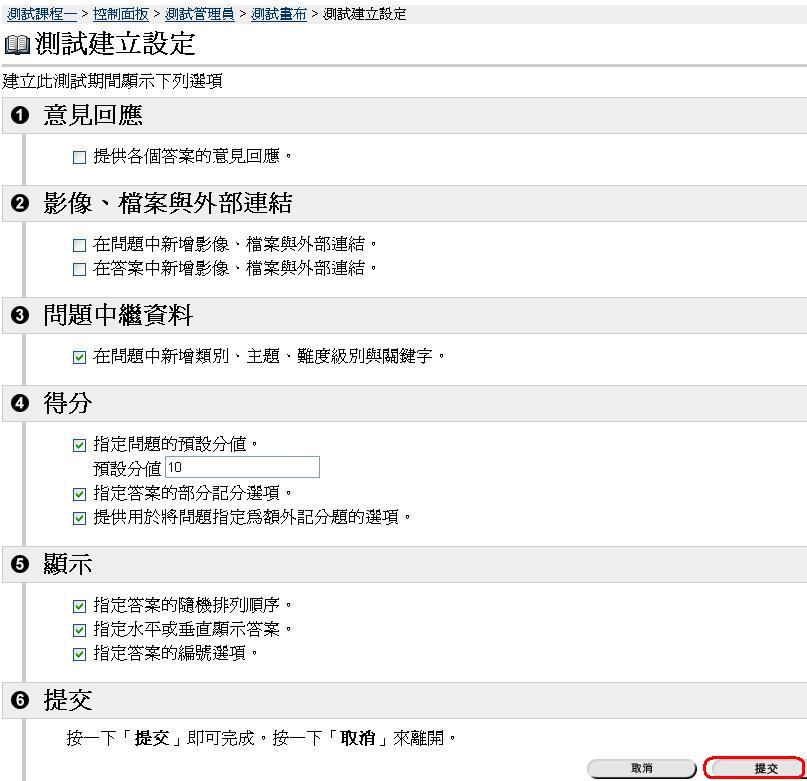Focus the 預設分值 input field
Image resolution: width=807 pixels, height=781 pixels.
point(241,468)
